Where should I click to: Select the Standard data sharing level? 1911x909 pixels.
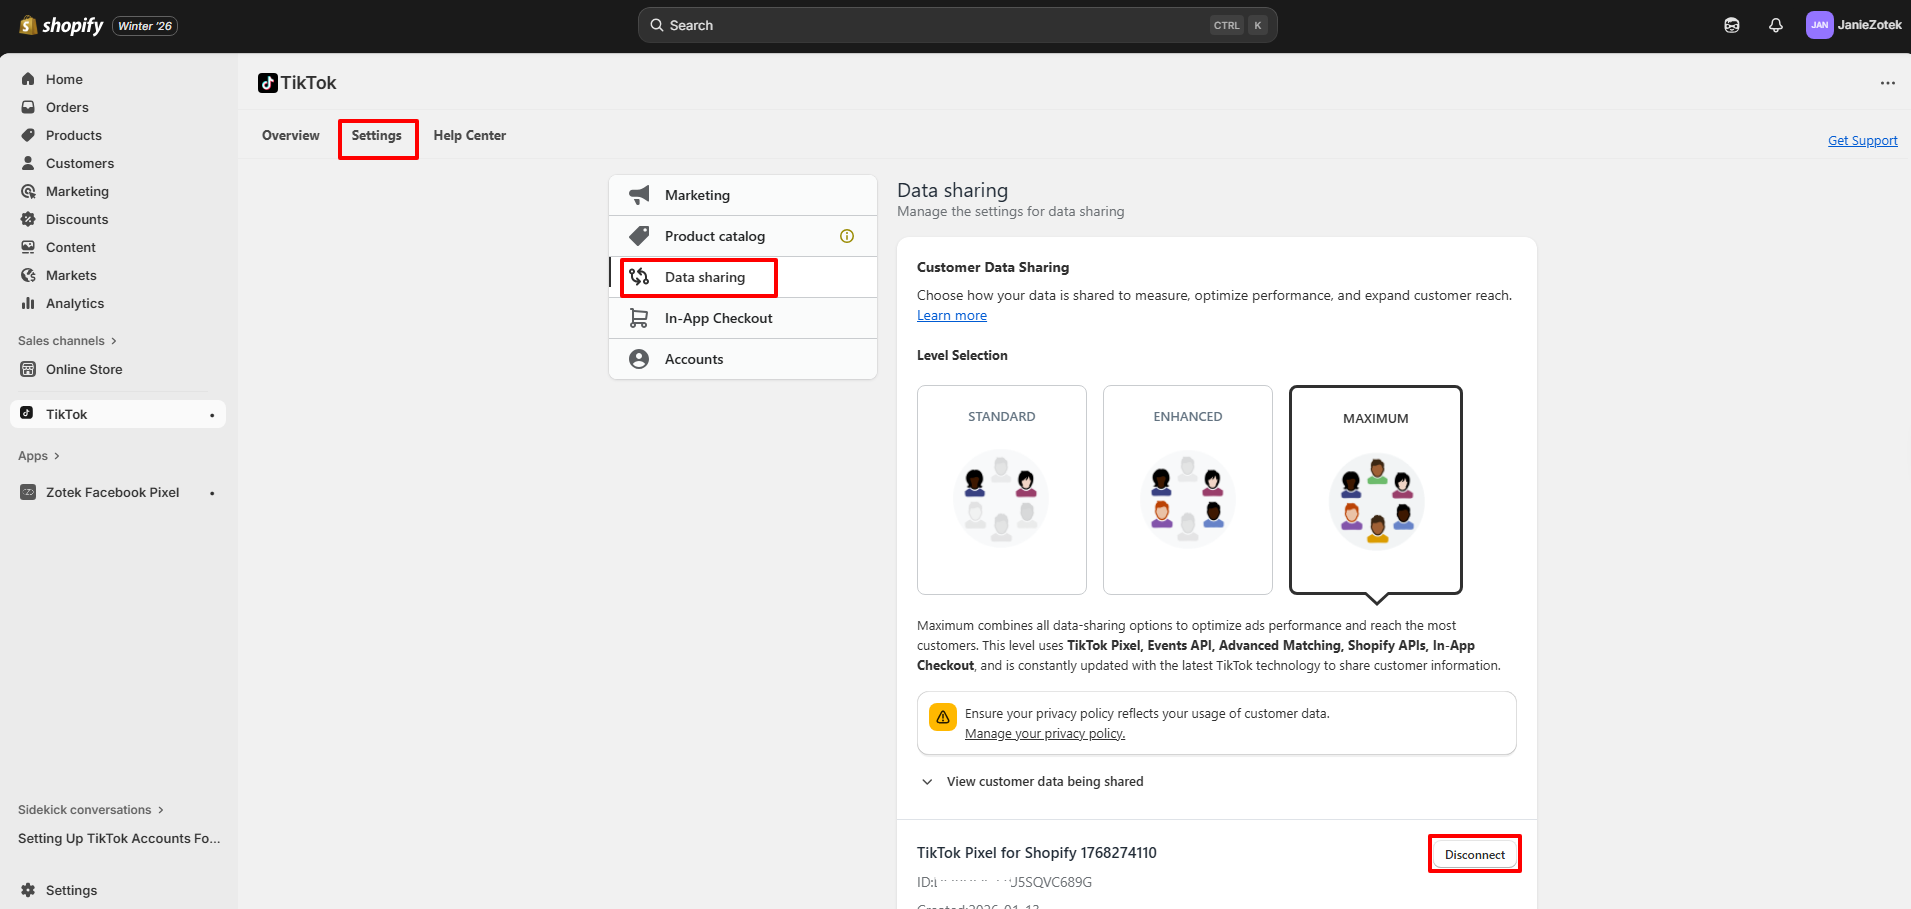pyautogui.click(x=1001, y=489)
